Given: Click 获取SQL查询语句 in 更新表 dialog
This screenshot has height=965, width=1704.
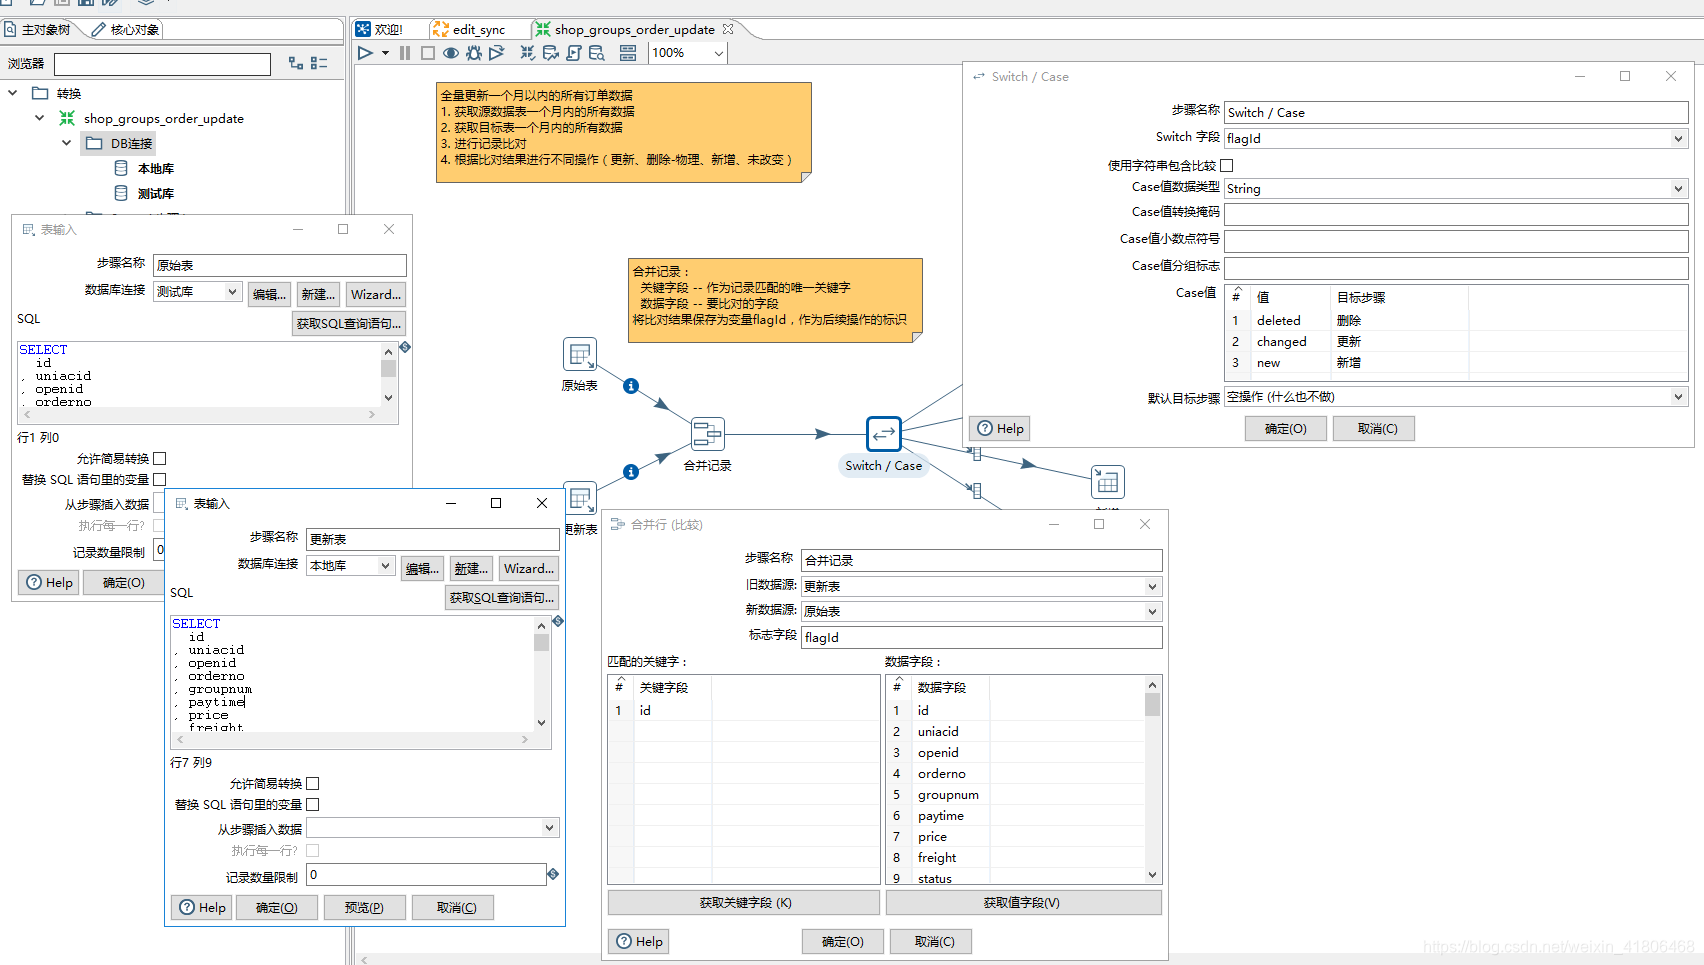Looking at the screenshot, I should 502,598.
